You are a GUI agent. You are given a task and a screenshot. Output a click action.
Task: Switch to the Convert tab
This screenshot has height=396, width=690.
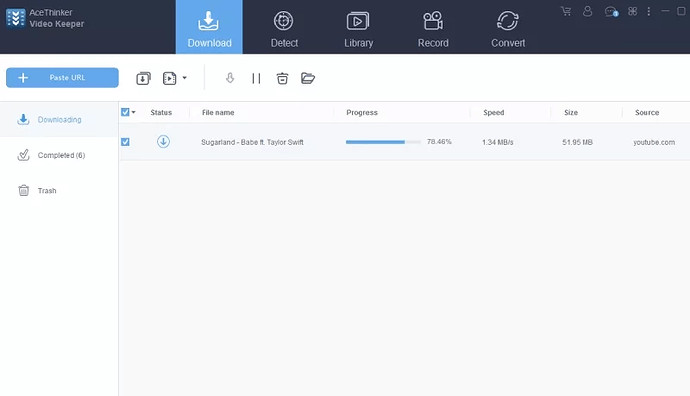tap(508, 27)
